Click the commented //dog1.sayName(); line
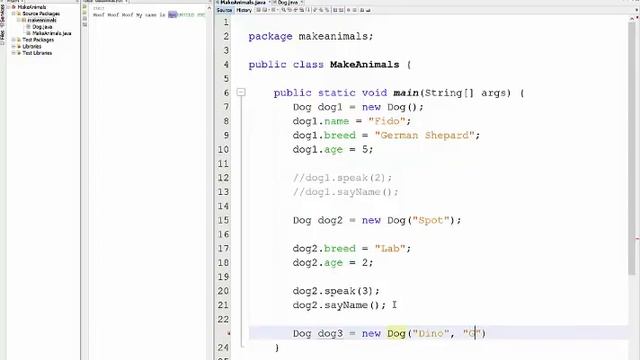 (345, 192)
